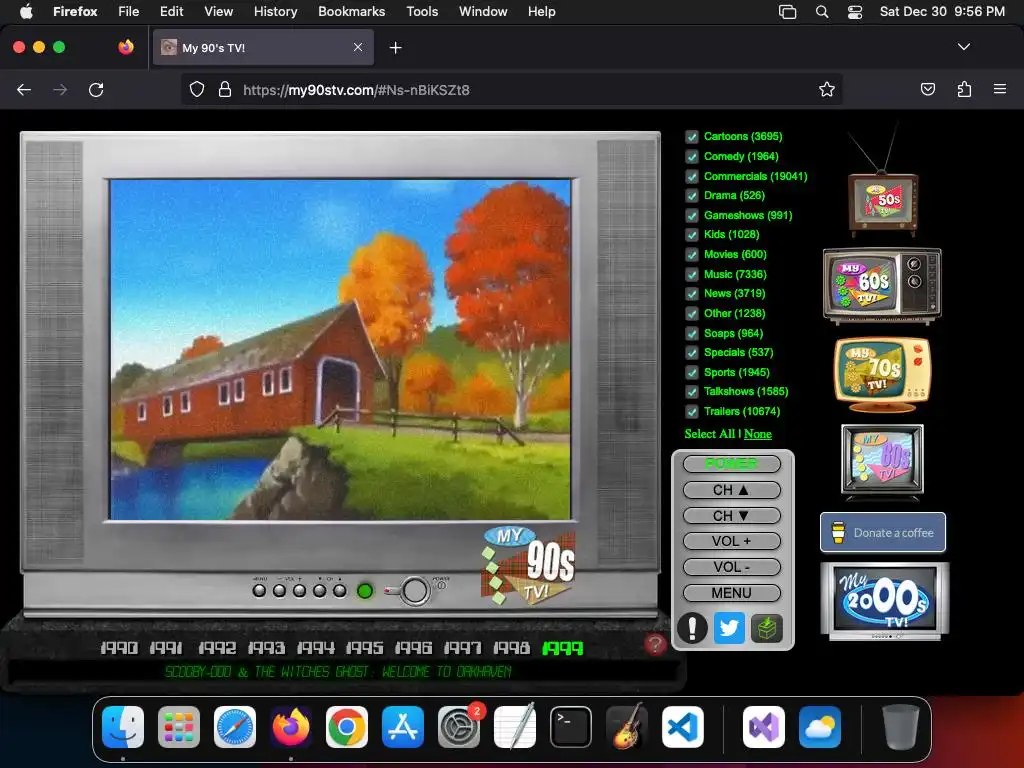Click the Donate a coffee button
Screen dimensions: 1024x768
pos(883,532)
